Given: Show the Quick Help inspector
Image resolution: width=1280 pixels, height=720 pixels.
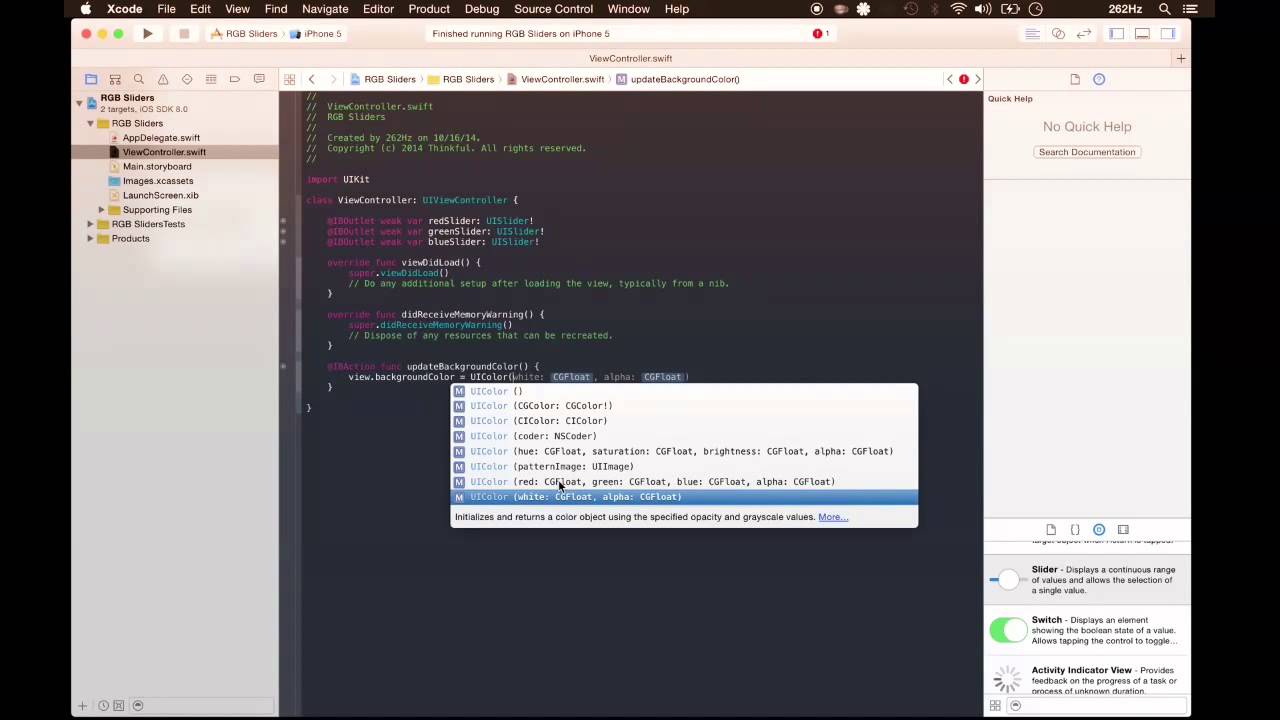Looking at the screenshot, I should coord(1099,79).
